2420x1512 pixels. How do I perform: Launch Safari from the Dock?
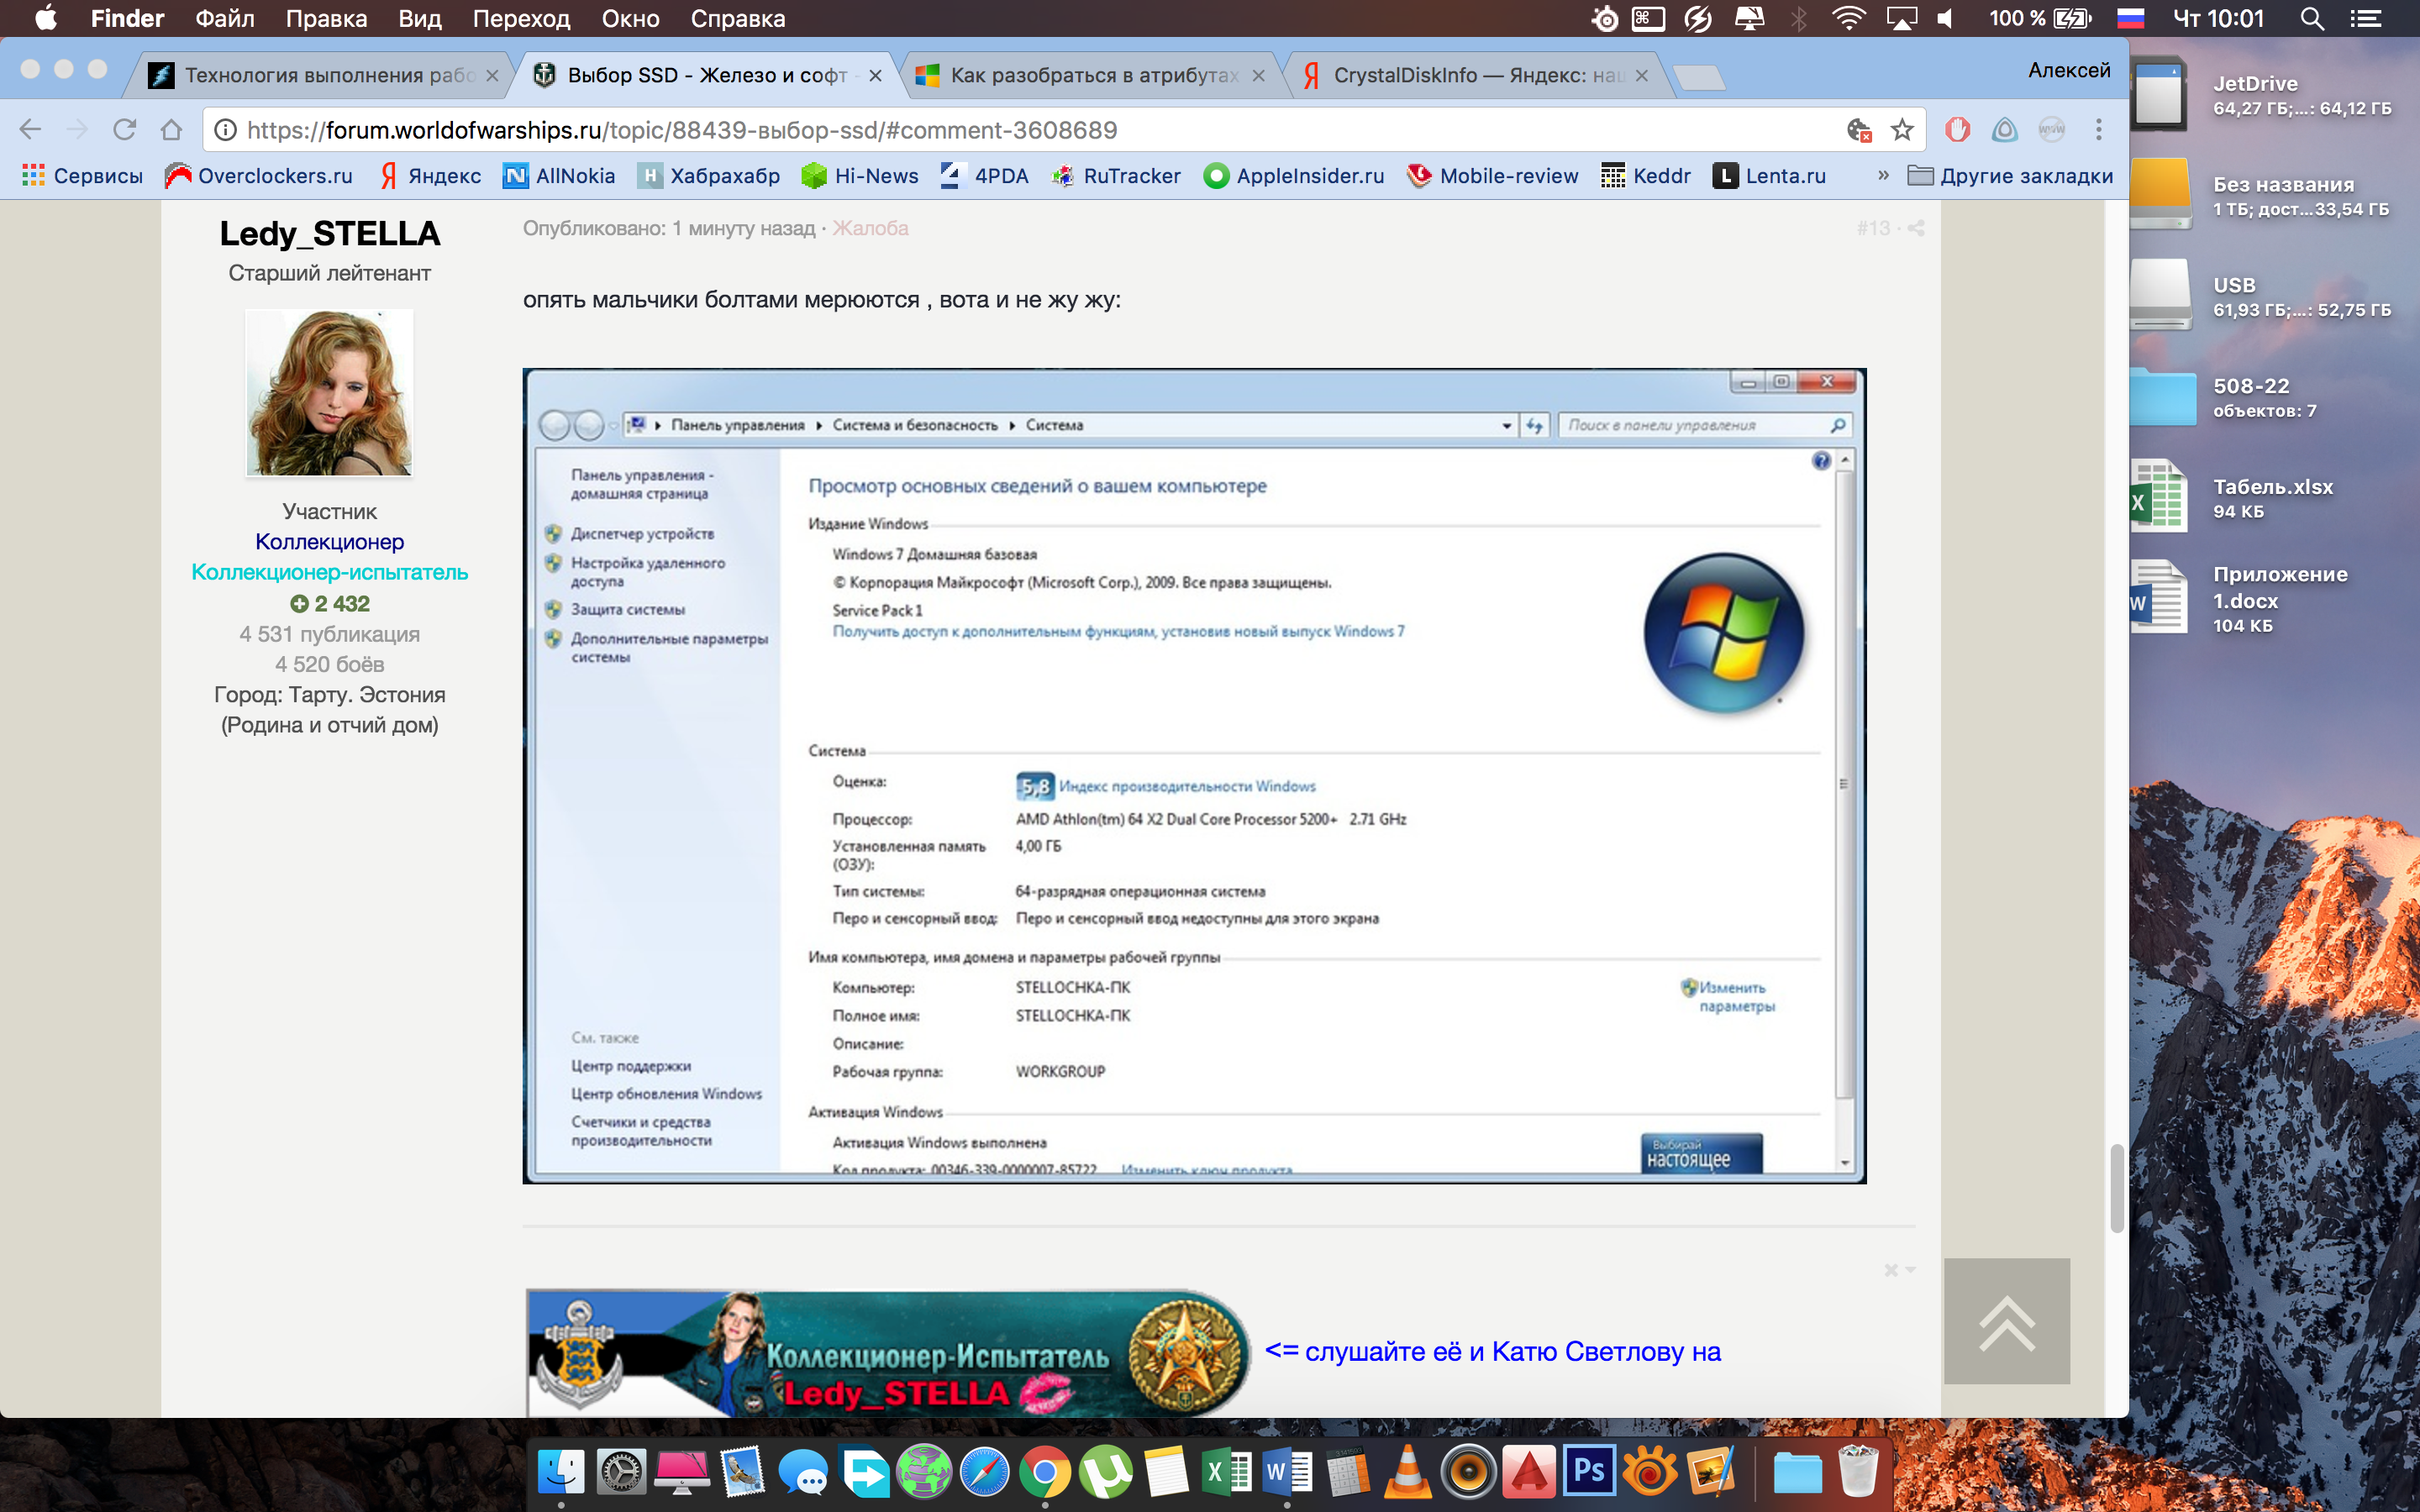[x=984, y=1472]
